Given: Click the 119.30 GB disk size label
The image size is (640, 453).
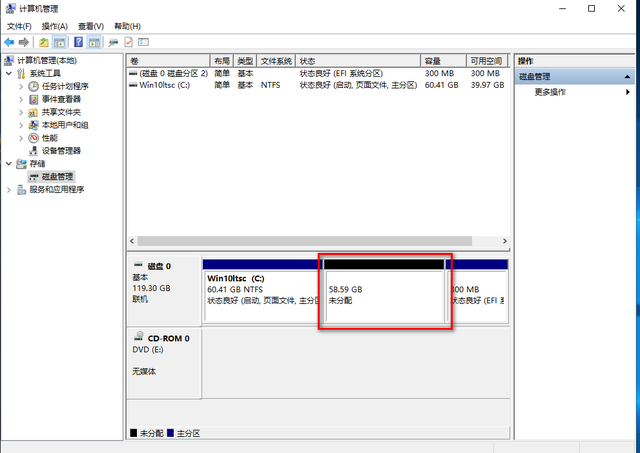Looking at the screenshot, I should point(151,288).
